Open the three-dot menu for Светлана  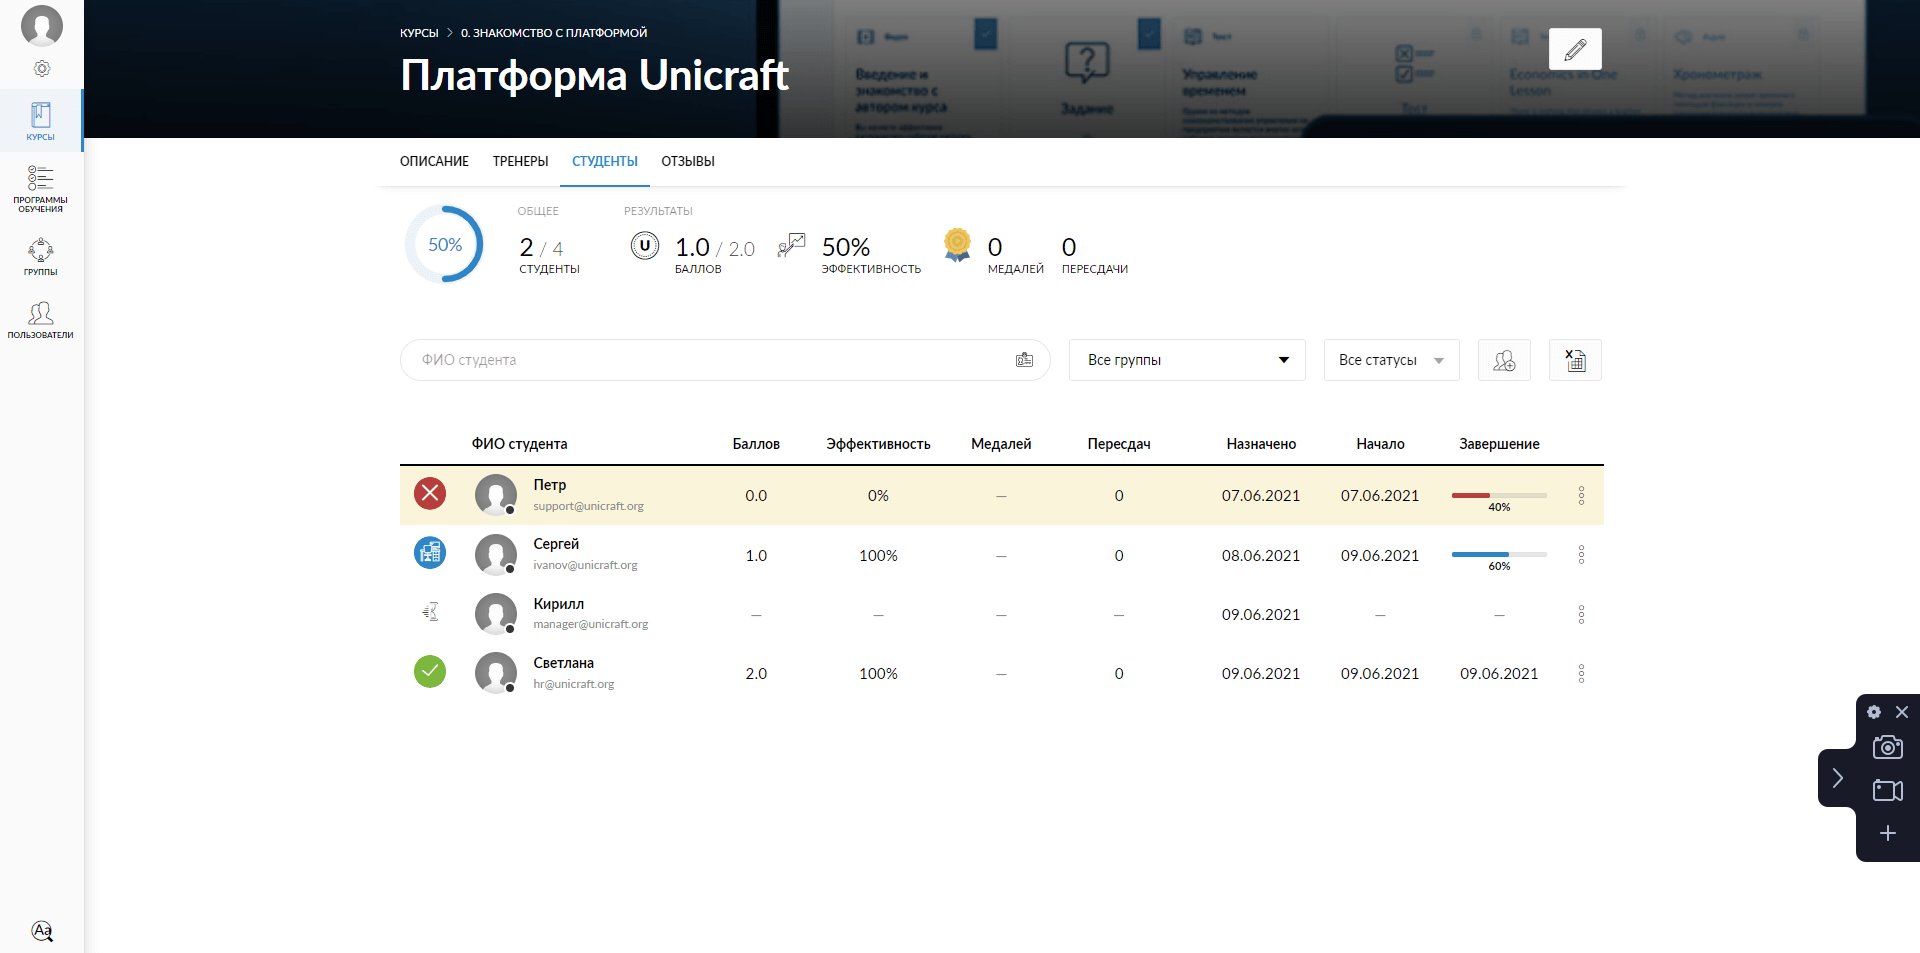(1581, 674)
